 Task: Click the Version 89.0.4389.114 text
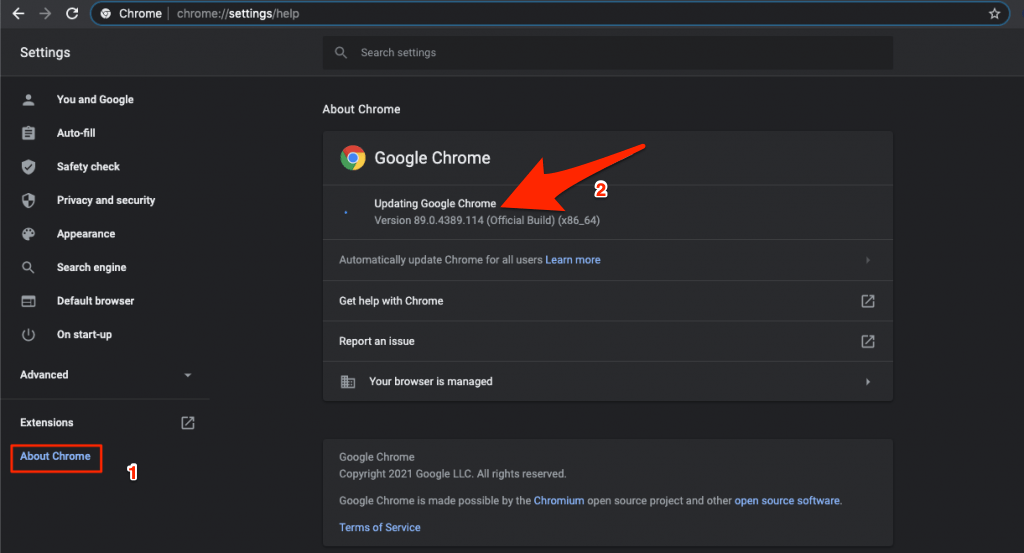487,221
